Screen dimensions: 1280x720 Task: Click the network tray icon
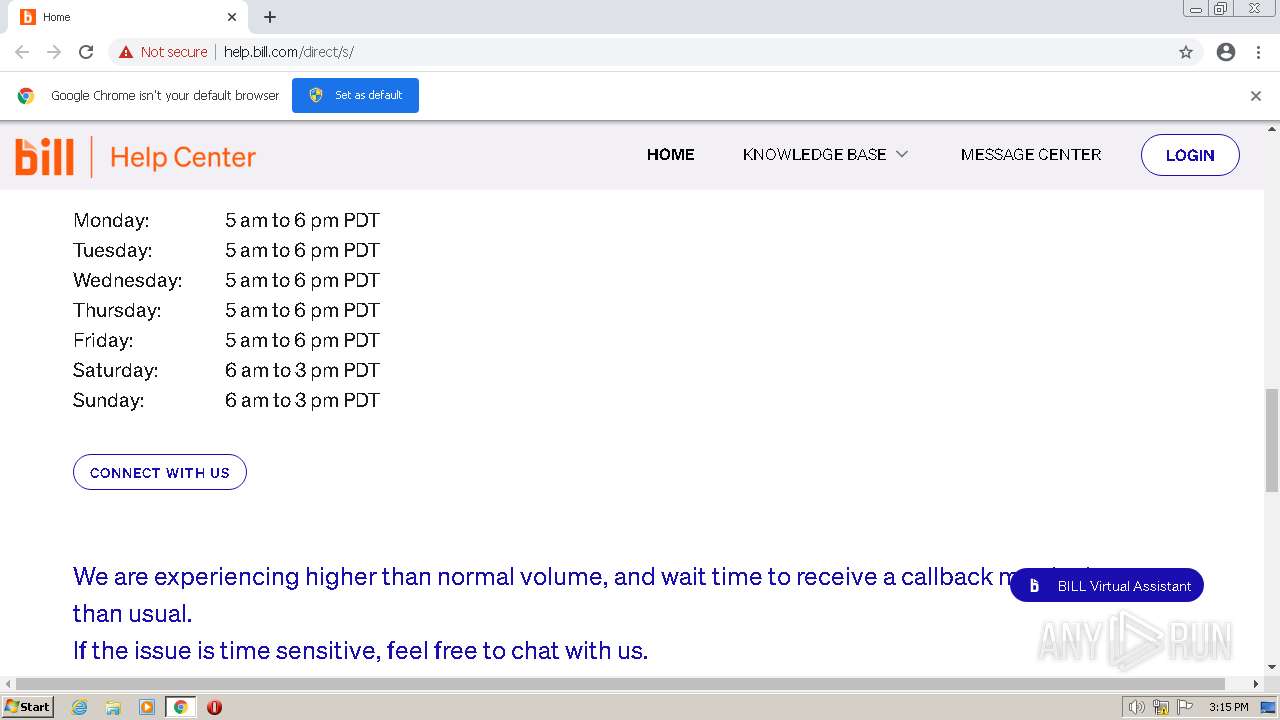[x=1161, y=707]
